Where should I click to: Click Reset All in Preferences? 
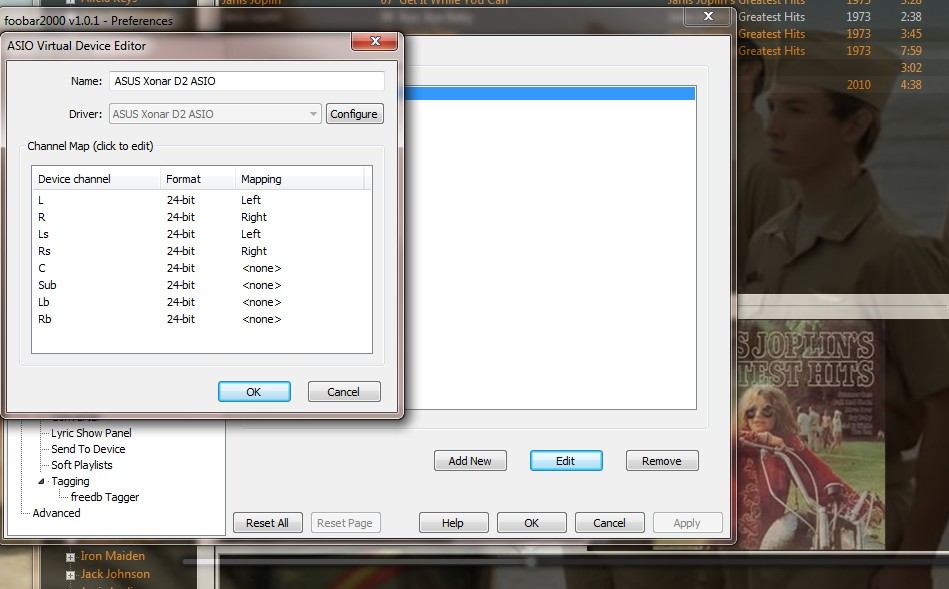coord(268,522)
